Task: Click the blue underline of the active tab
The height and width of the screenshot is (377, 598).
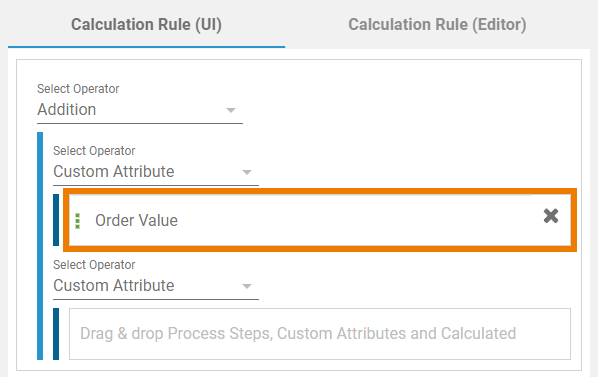Action: (146, 47)
